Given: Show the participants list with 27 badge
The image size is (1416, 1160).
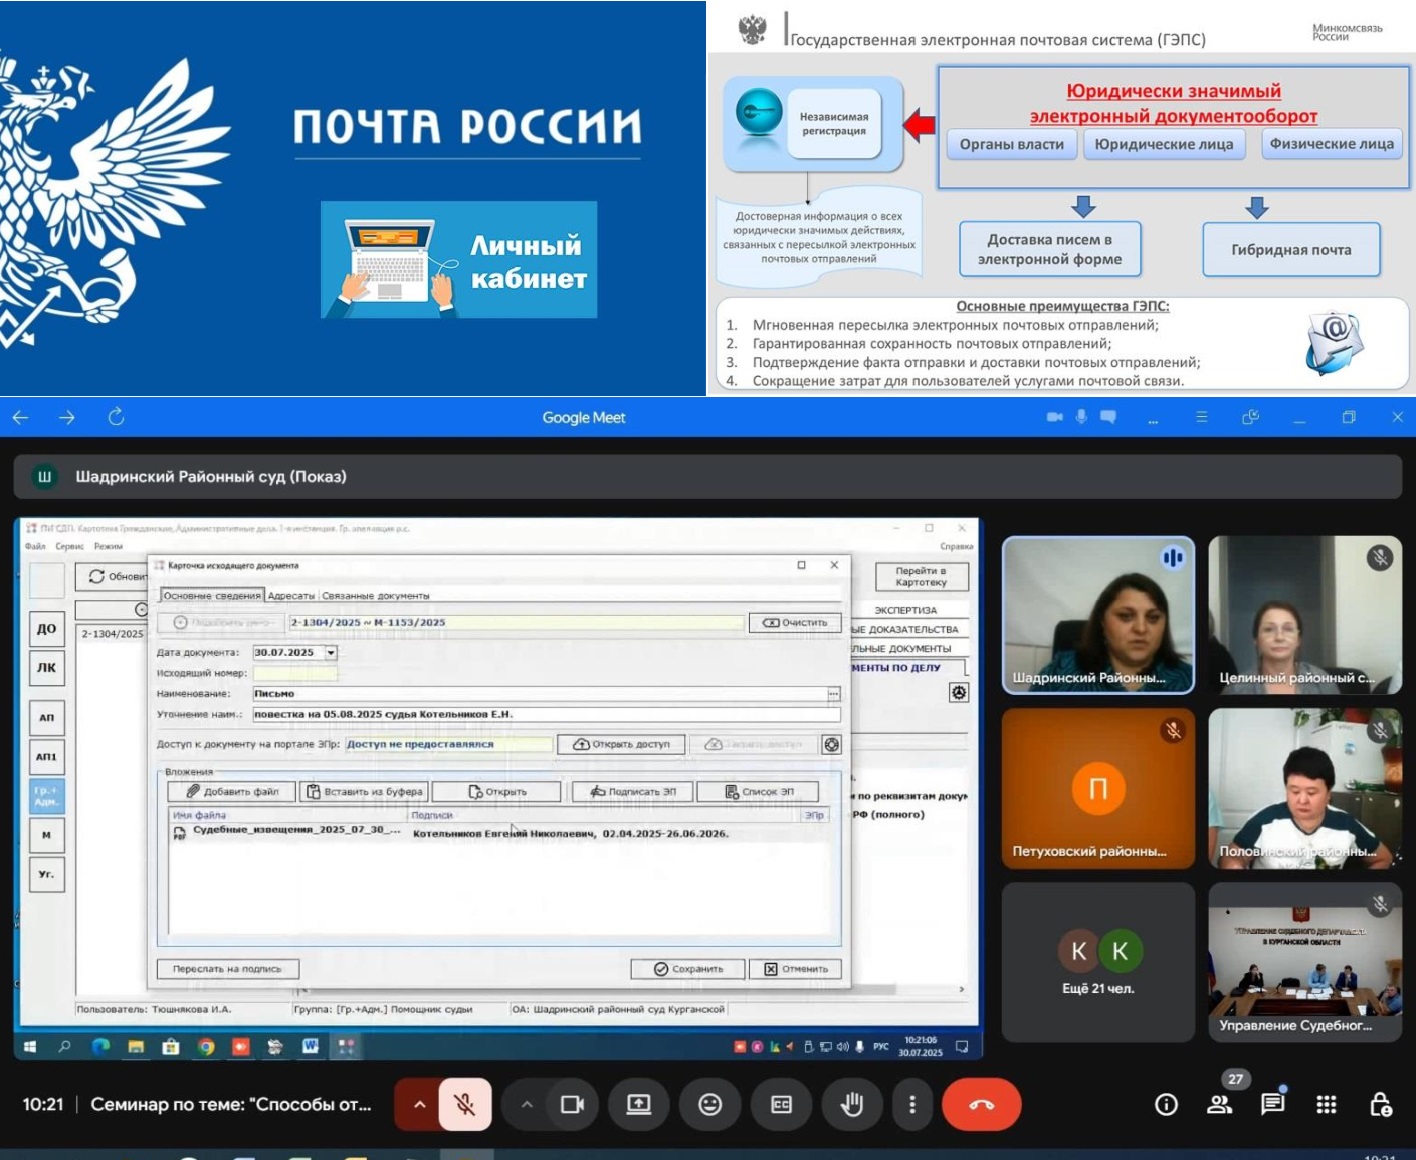Looking at the screenshot, I should click(x=1220, y=1105).
